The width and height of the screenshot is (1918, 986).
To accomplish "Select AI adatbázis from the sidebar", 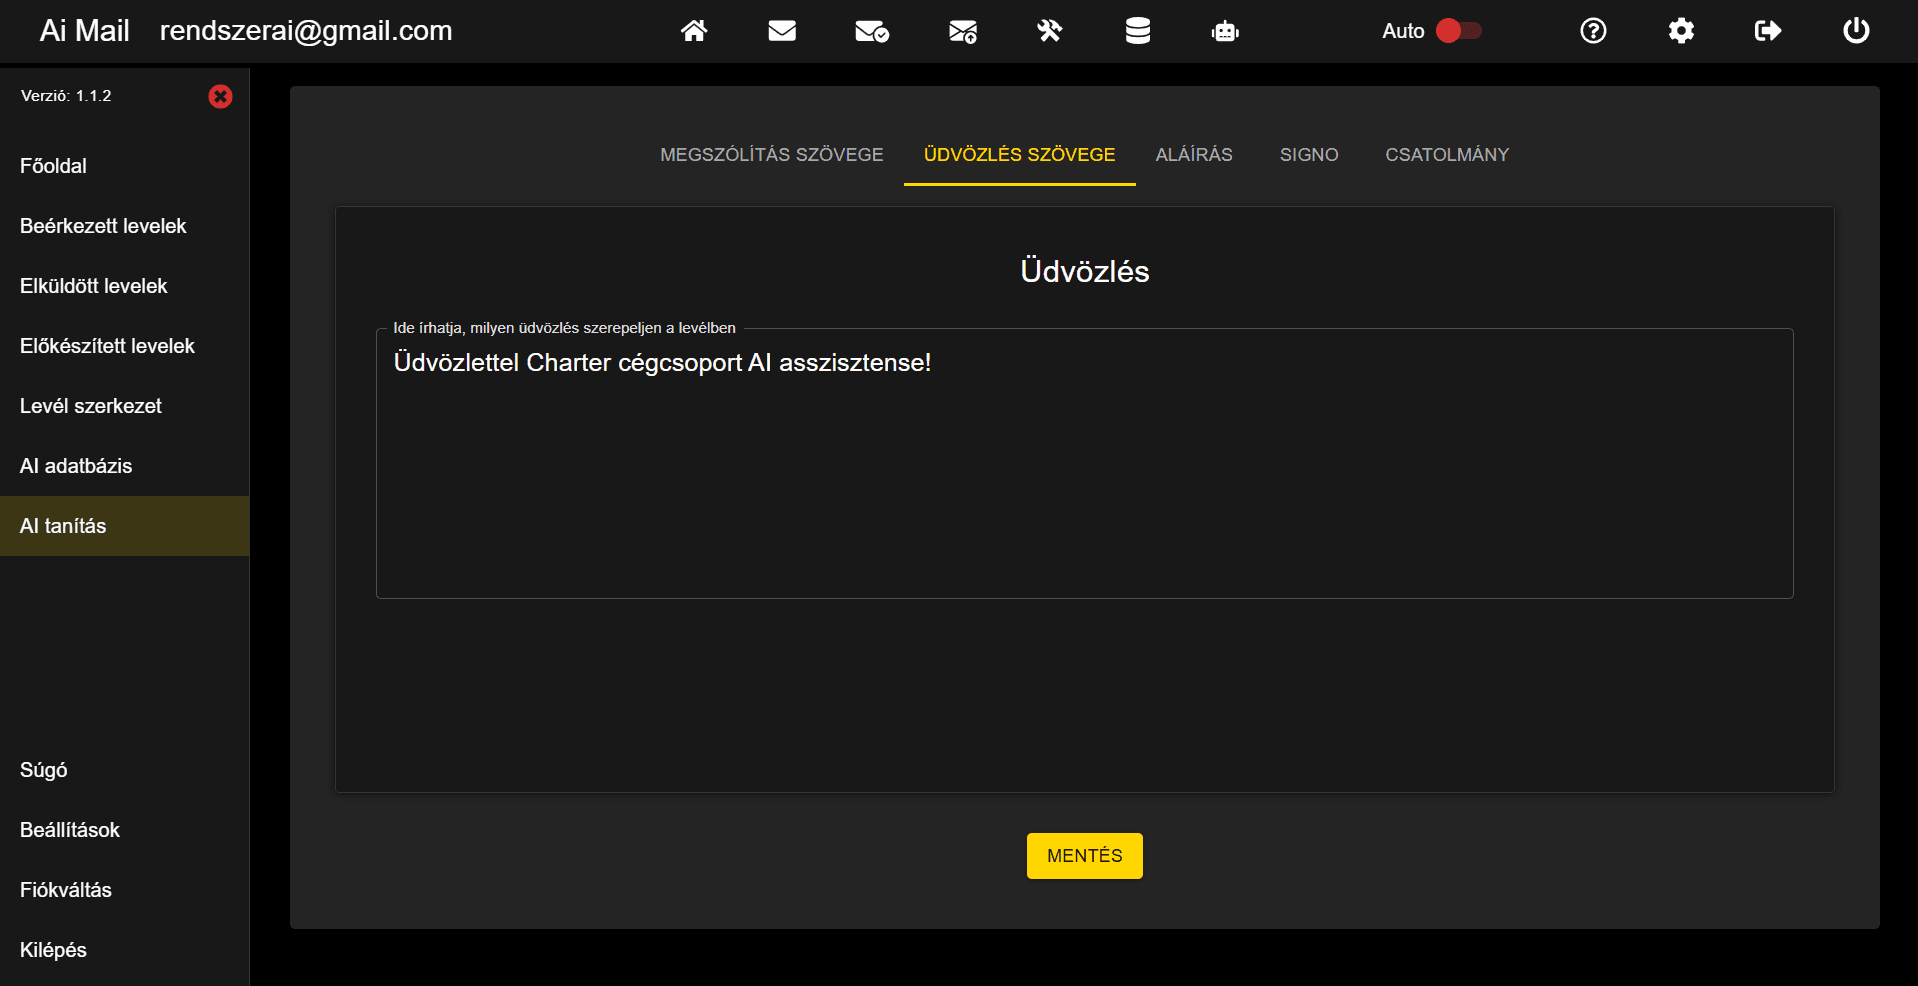I will (76, 466).
